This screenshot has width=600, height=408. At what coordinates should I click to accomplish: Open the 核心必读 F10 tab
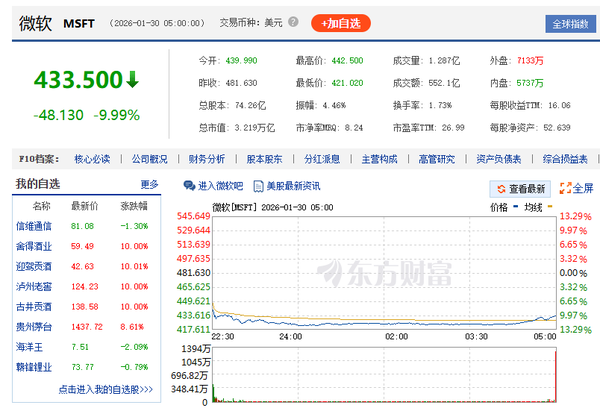pyautogui.click(x=92, y=159)
